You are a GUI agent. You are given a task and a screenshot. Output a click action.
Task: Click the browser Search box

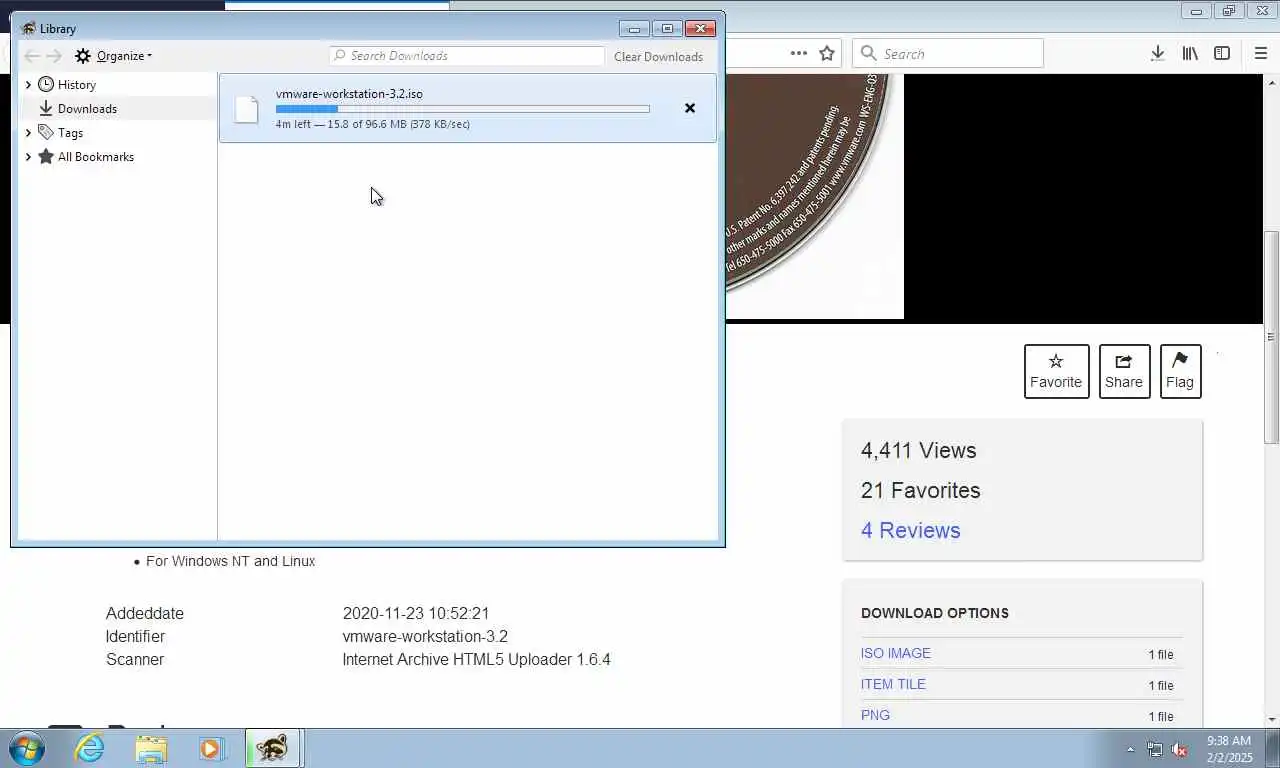click(x=948, y=53)
